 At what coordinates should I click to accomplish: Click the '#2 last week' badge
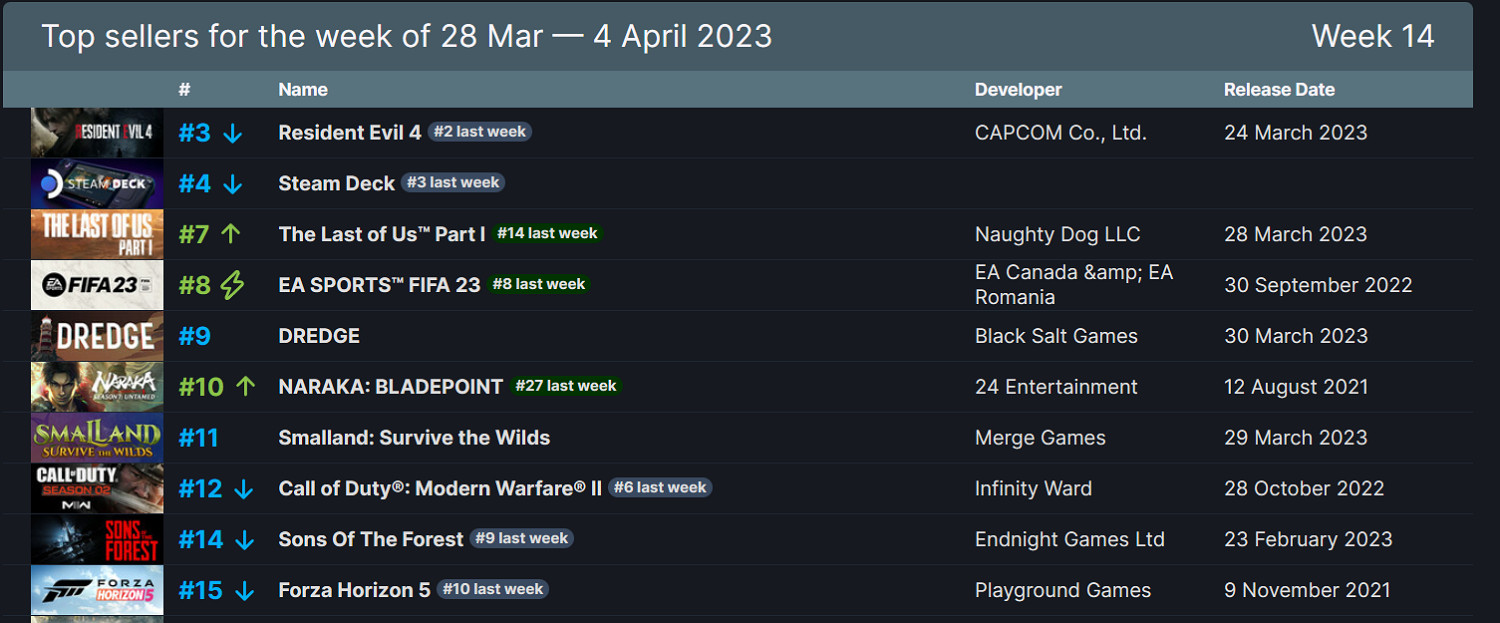click(x=480, y=132)
